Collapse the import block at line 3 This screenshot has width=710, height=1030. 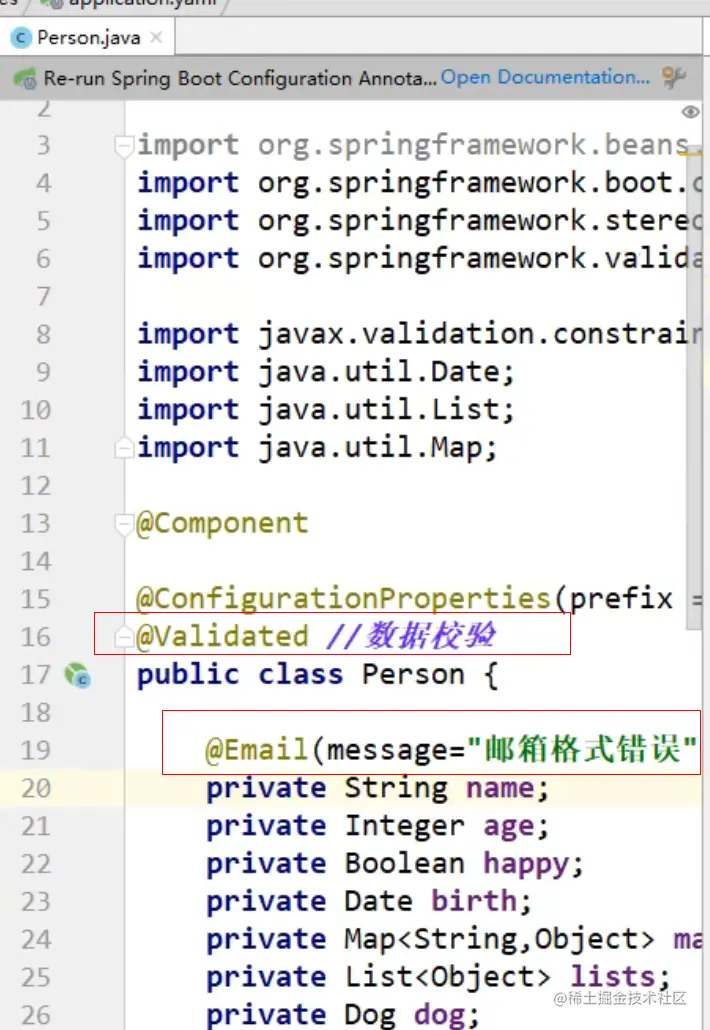pyautogui.click(x=125, y=146)
